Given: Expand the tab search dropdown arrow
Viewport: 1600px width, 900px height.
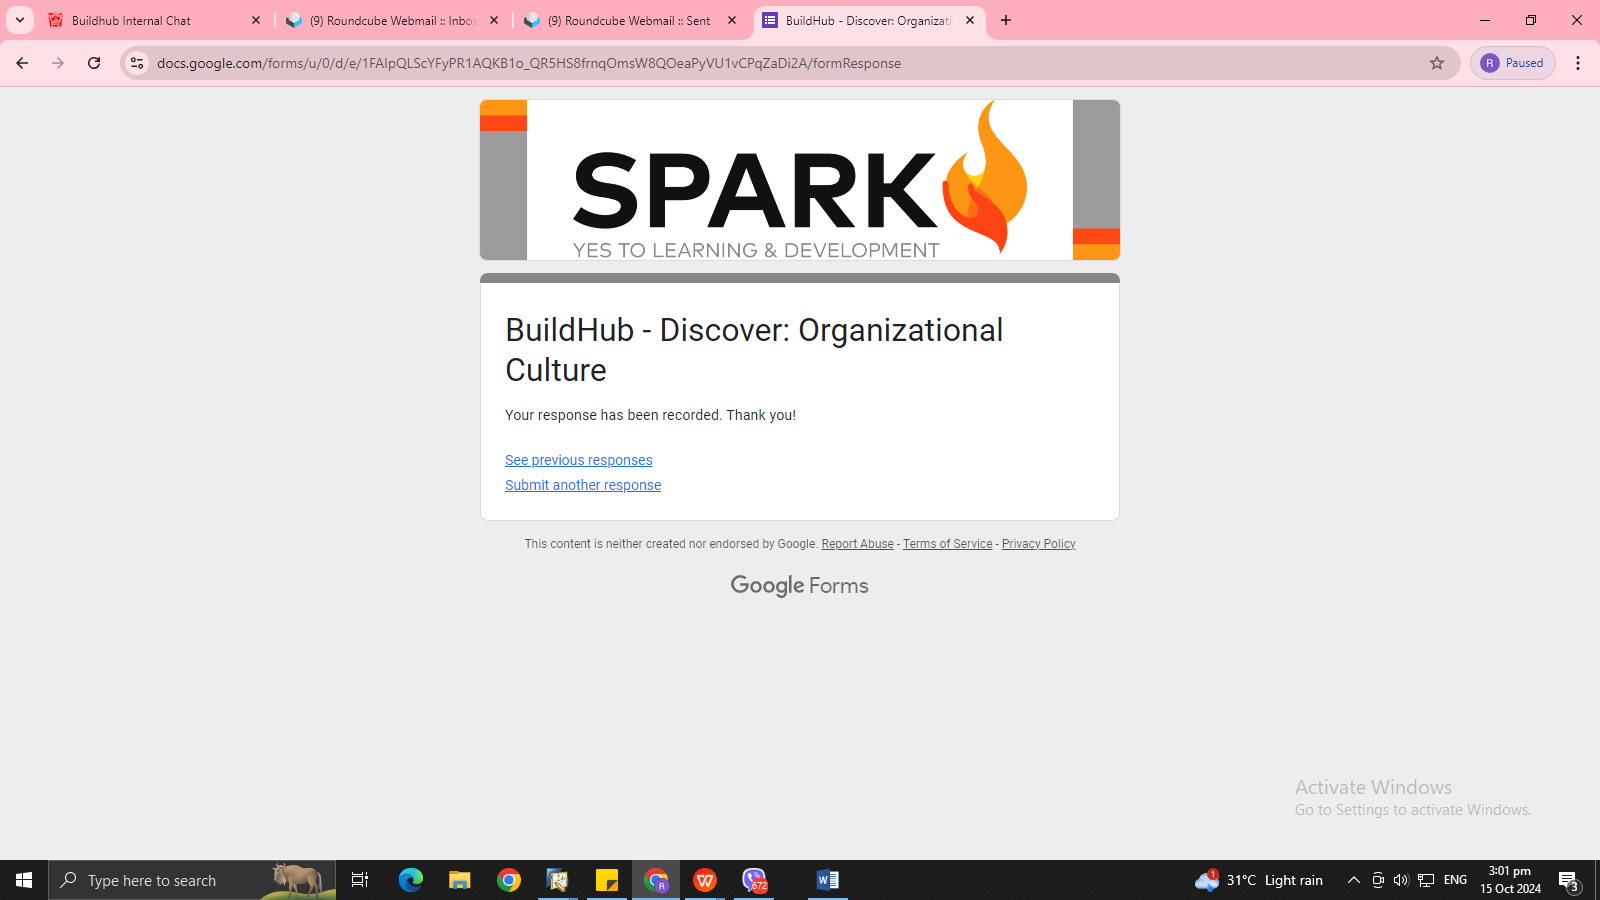Looking at the screenshot, I should point(19,20).
